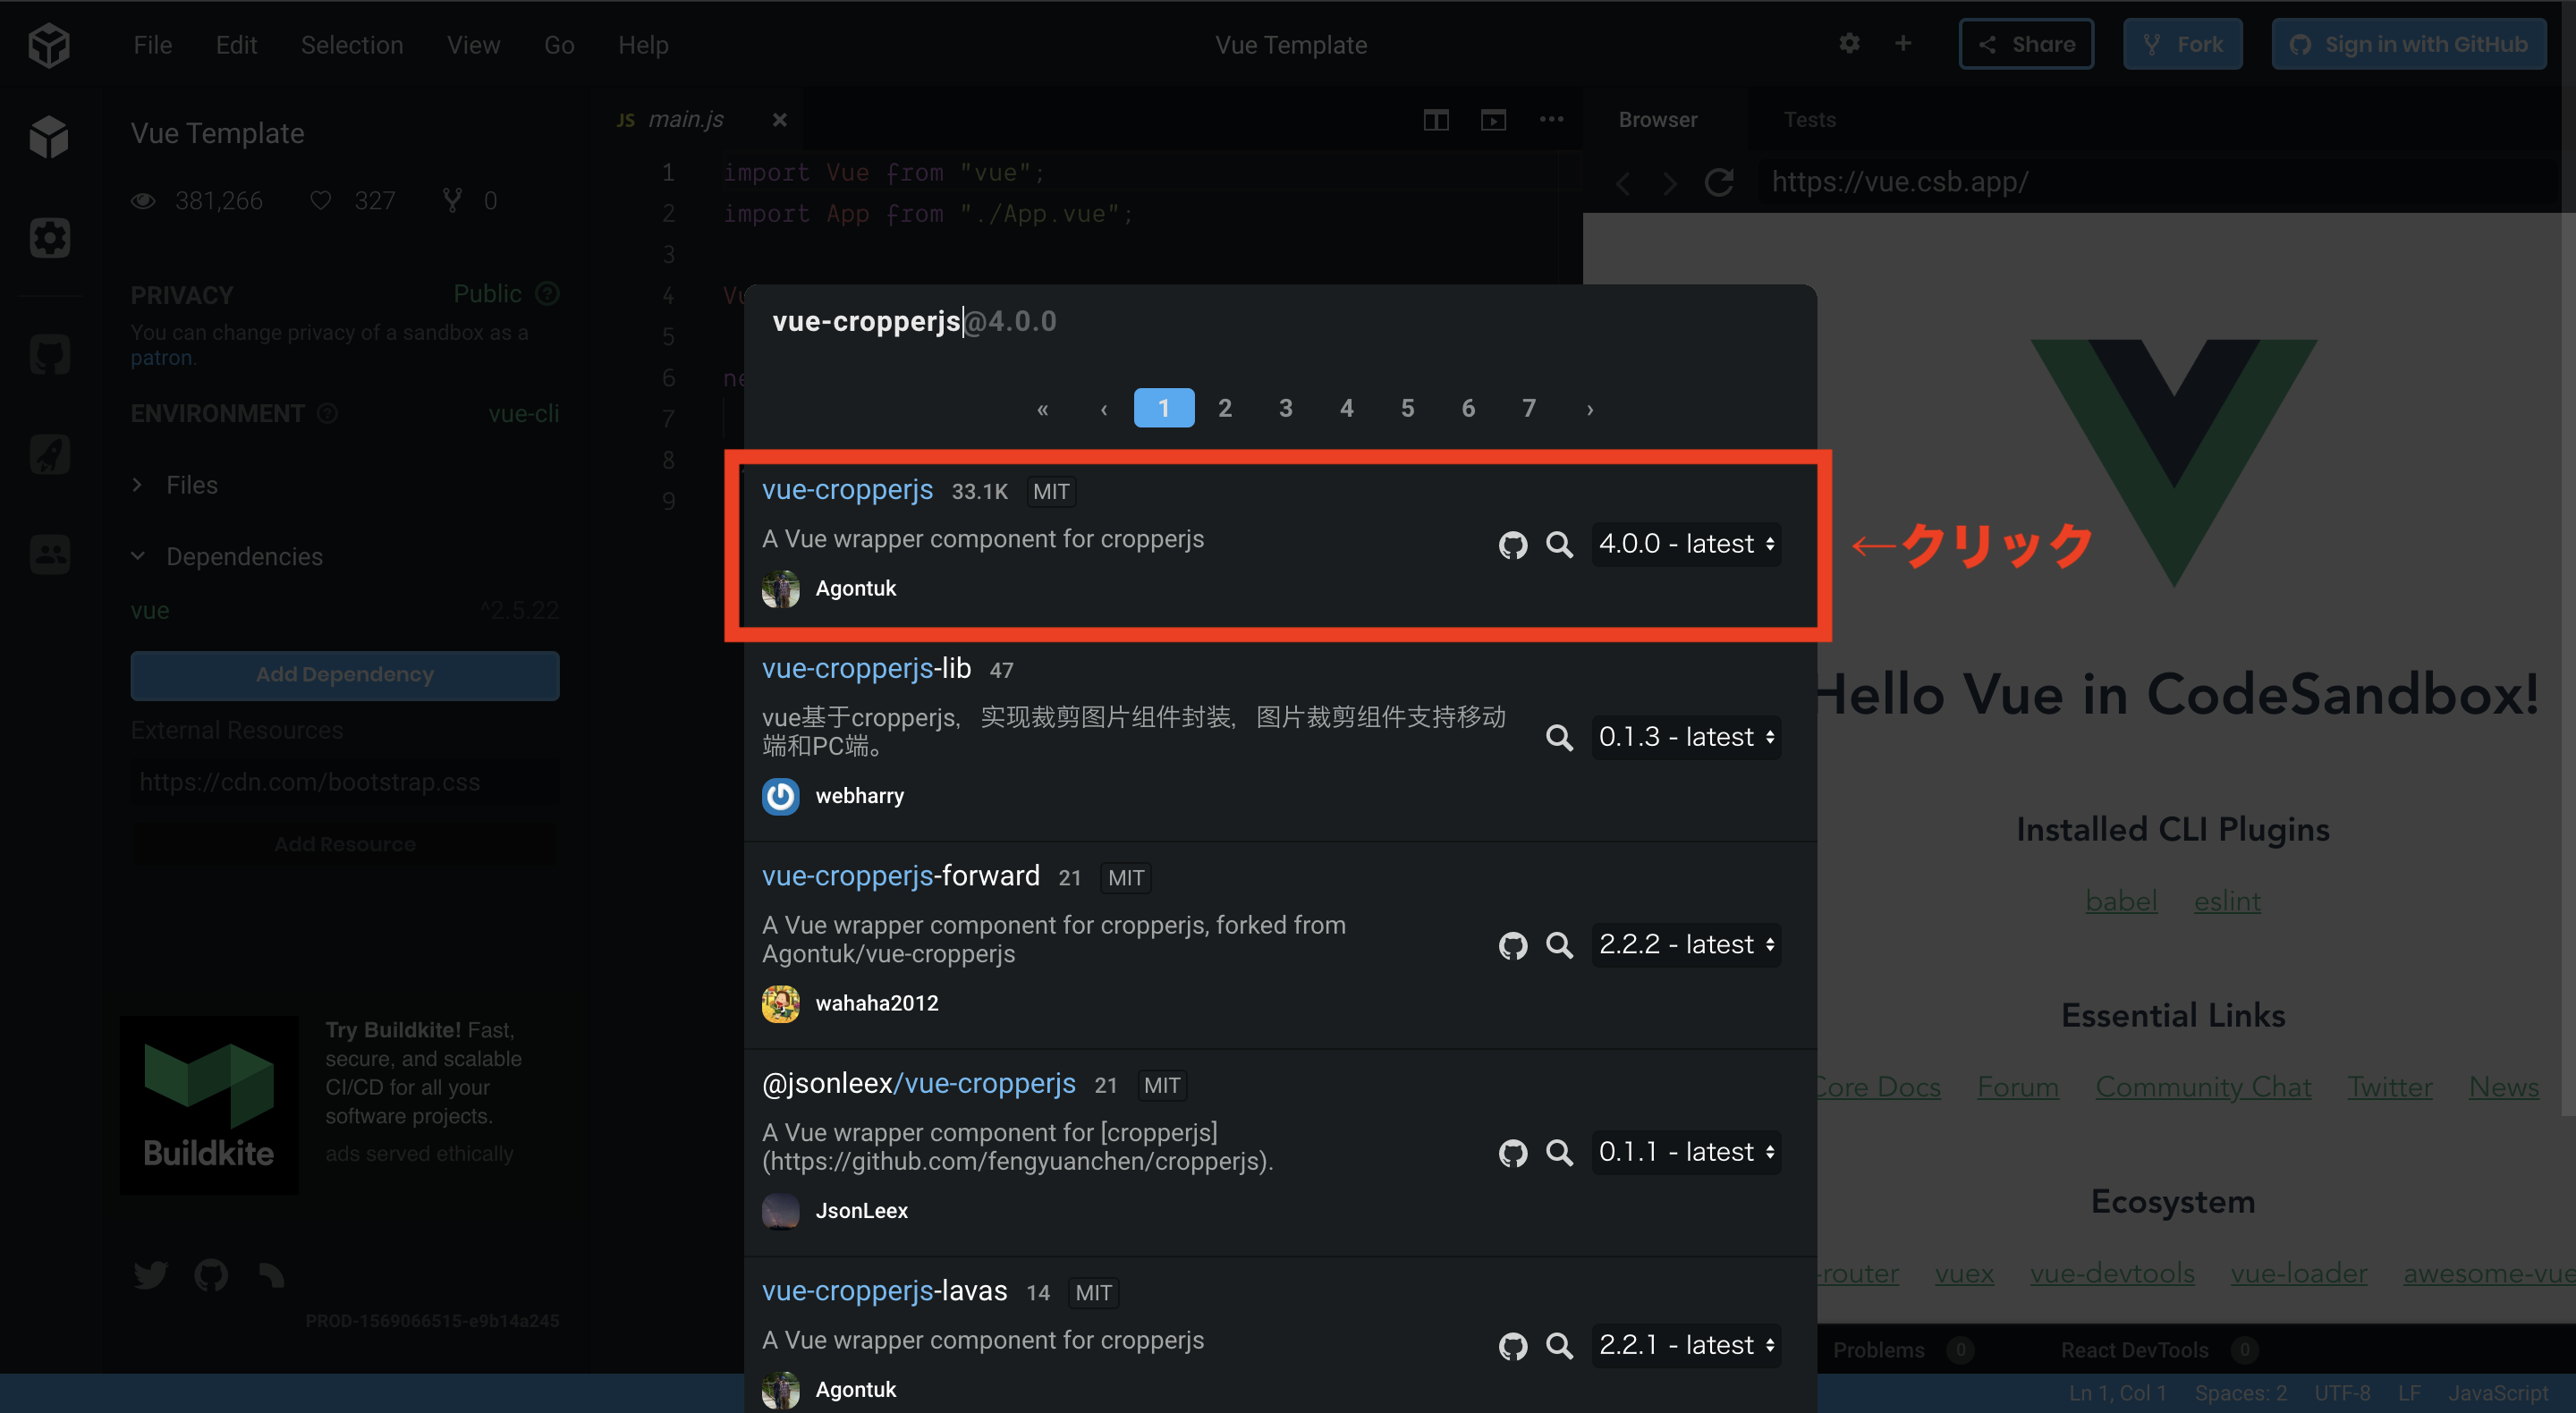Open the GitHub panel in sidebar
2576x1413 pixels.
(49, 354)
